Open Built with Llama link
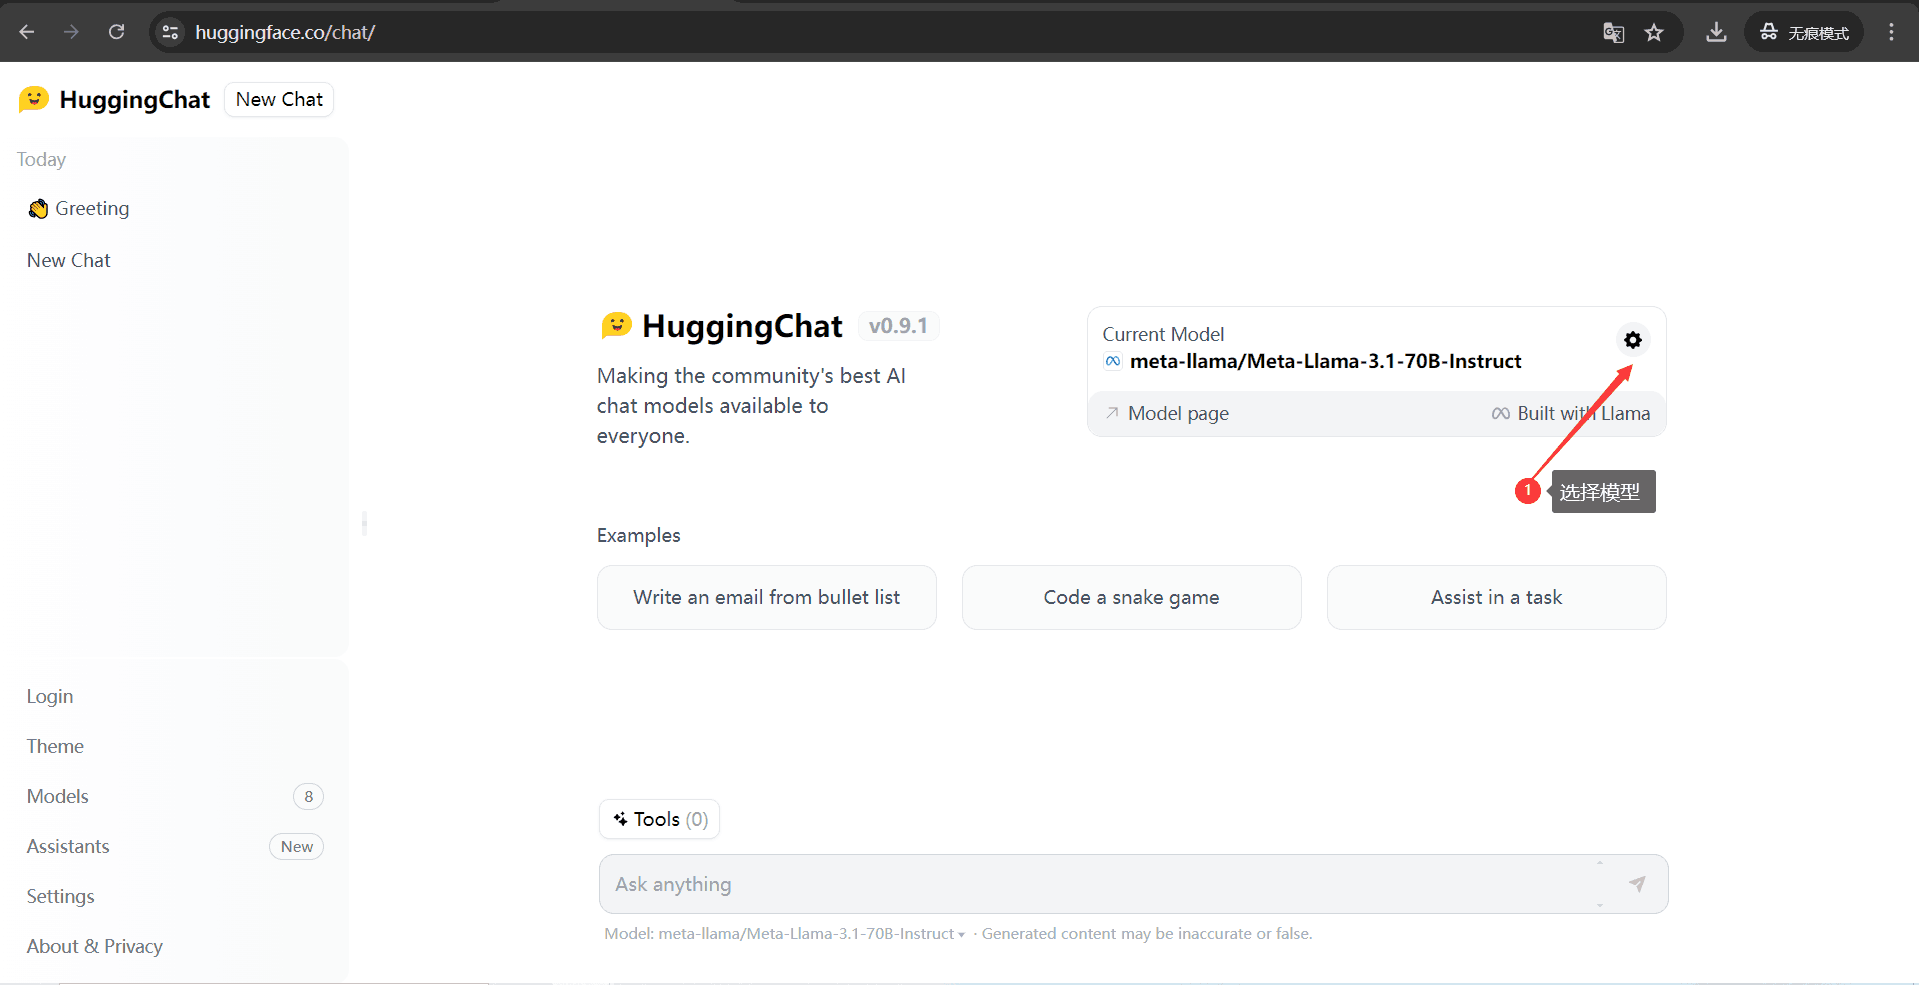 pyautogui.click(x=1571, y=413)
